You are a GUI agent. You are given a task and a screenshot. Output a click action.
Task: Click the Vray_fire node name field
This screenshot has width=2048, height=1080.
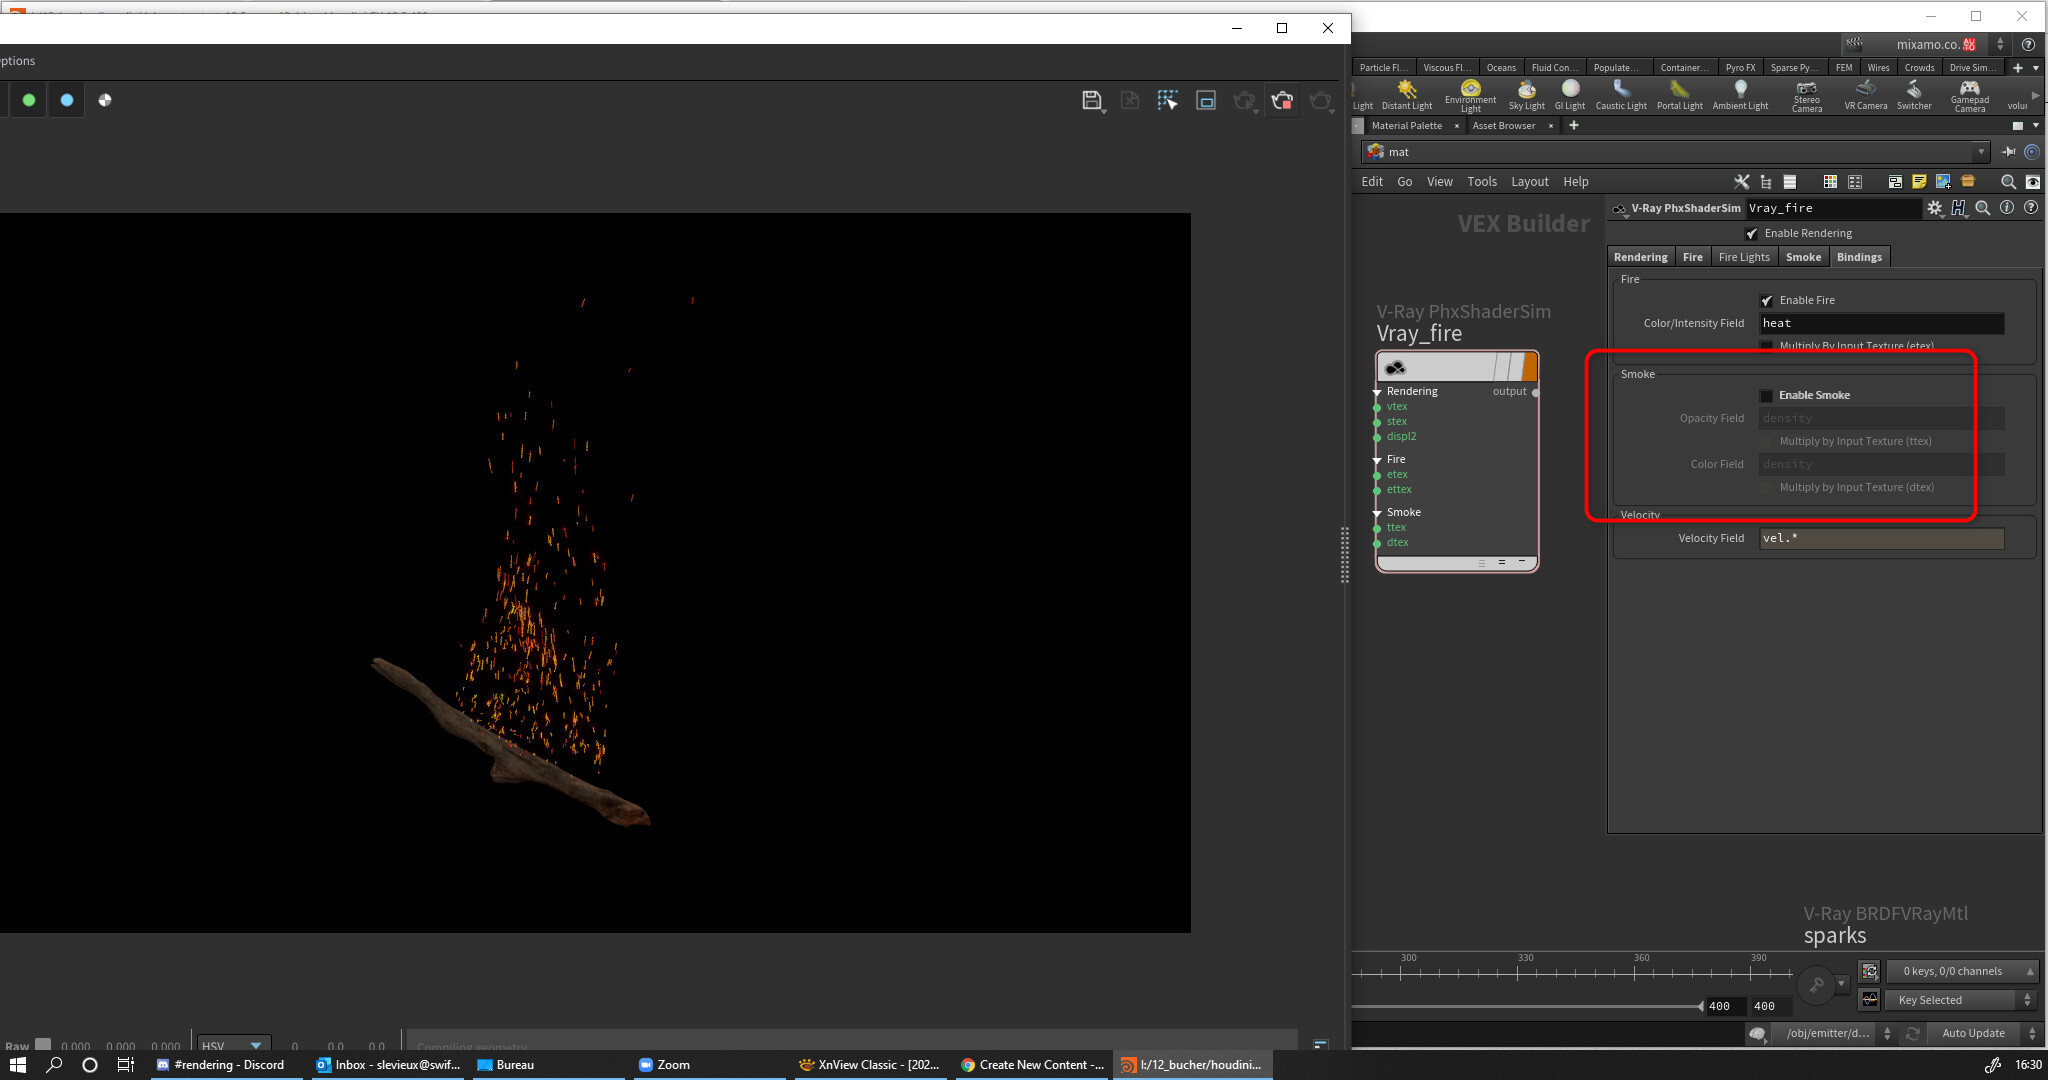[x=1832, y=208]
